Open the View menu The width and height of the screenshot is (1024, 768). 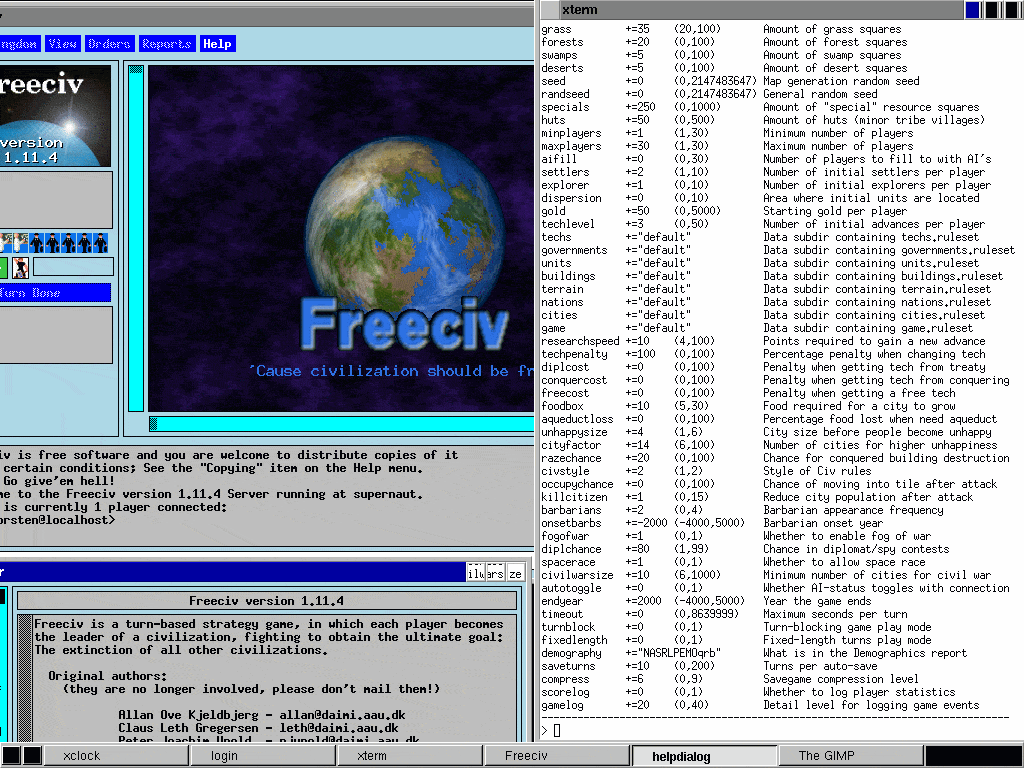pos(62,44)
